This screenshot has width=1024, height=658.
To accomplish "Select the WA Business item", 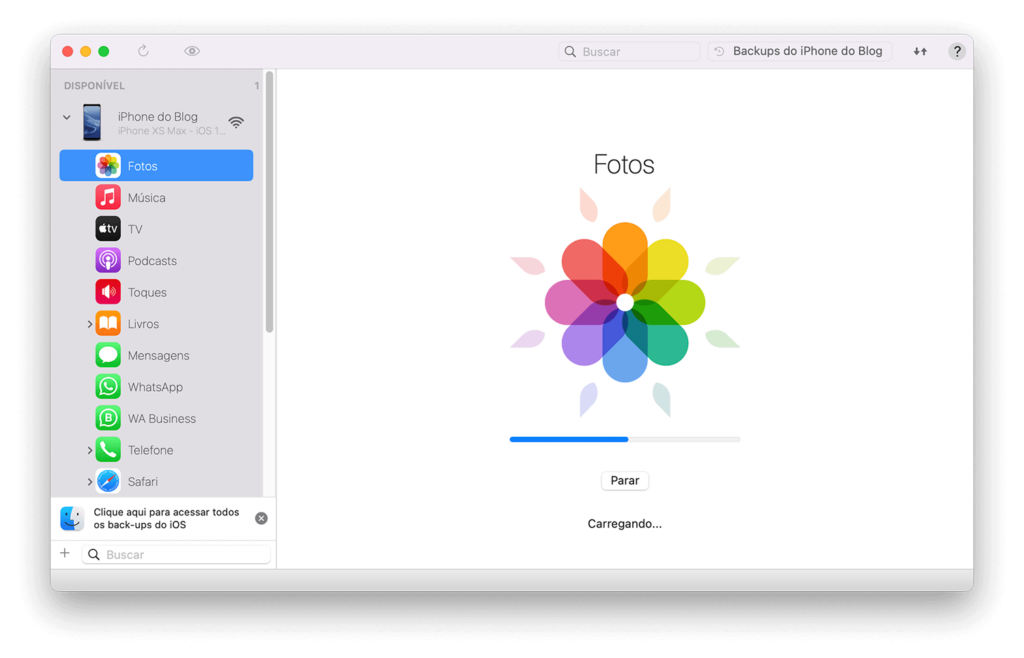I will tap(161, 419).
